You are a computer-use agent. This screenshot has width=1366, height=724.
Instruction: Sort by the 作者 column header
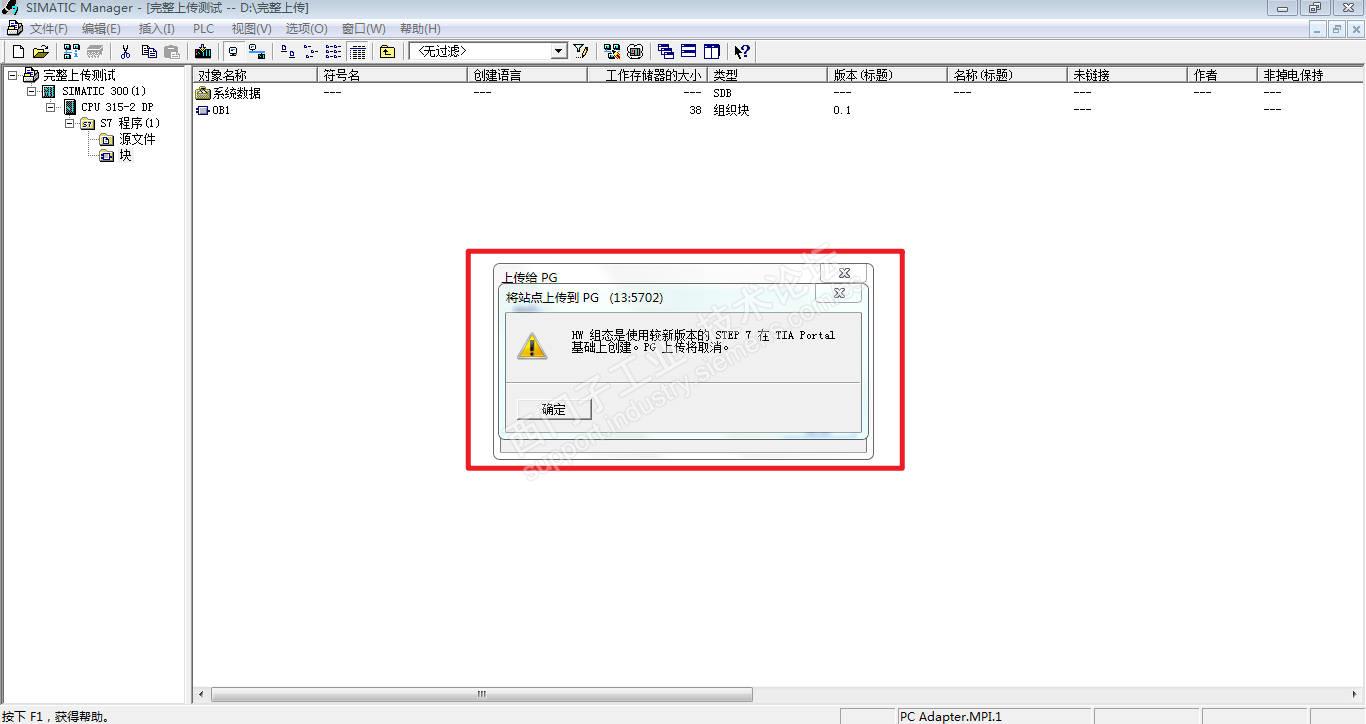point(1223,75)
